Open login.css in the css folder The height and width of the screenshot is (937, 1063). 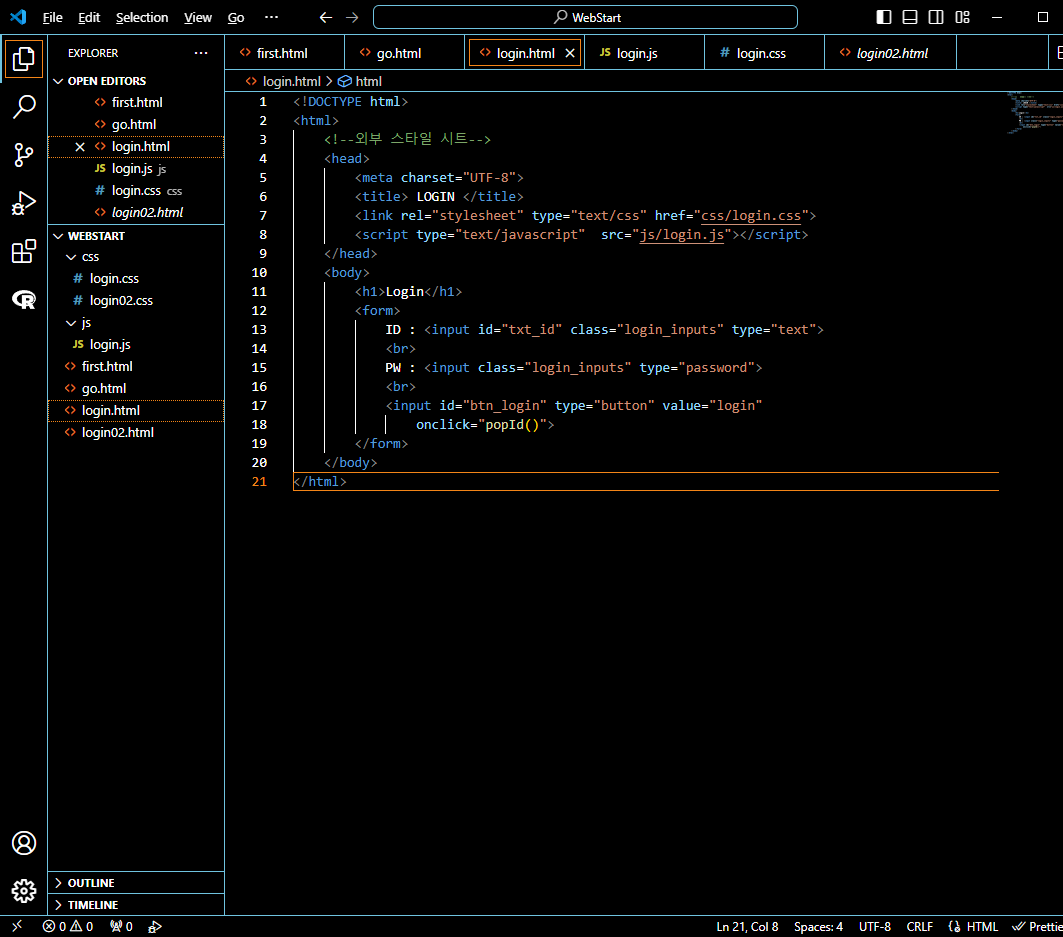[x=136, y=279]
